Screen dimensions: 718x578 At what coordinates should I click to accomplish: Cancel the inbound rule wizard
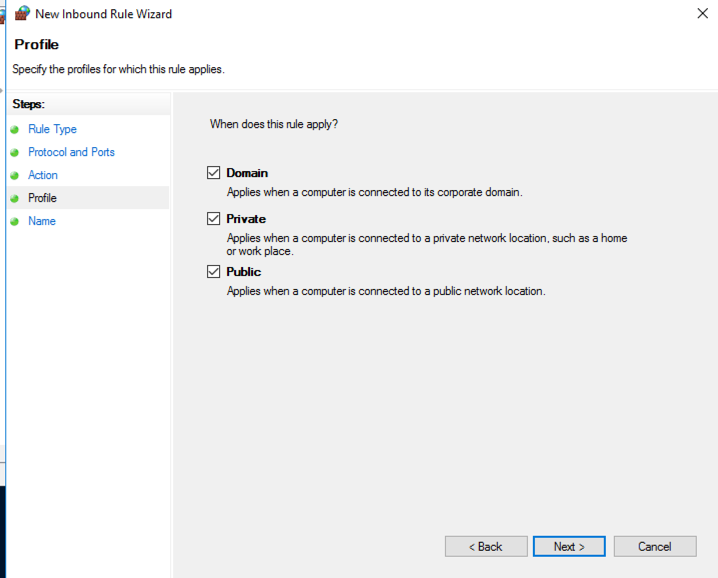(x=655, y=547)
